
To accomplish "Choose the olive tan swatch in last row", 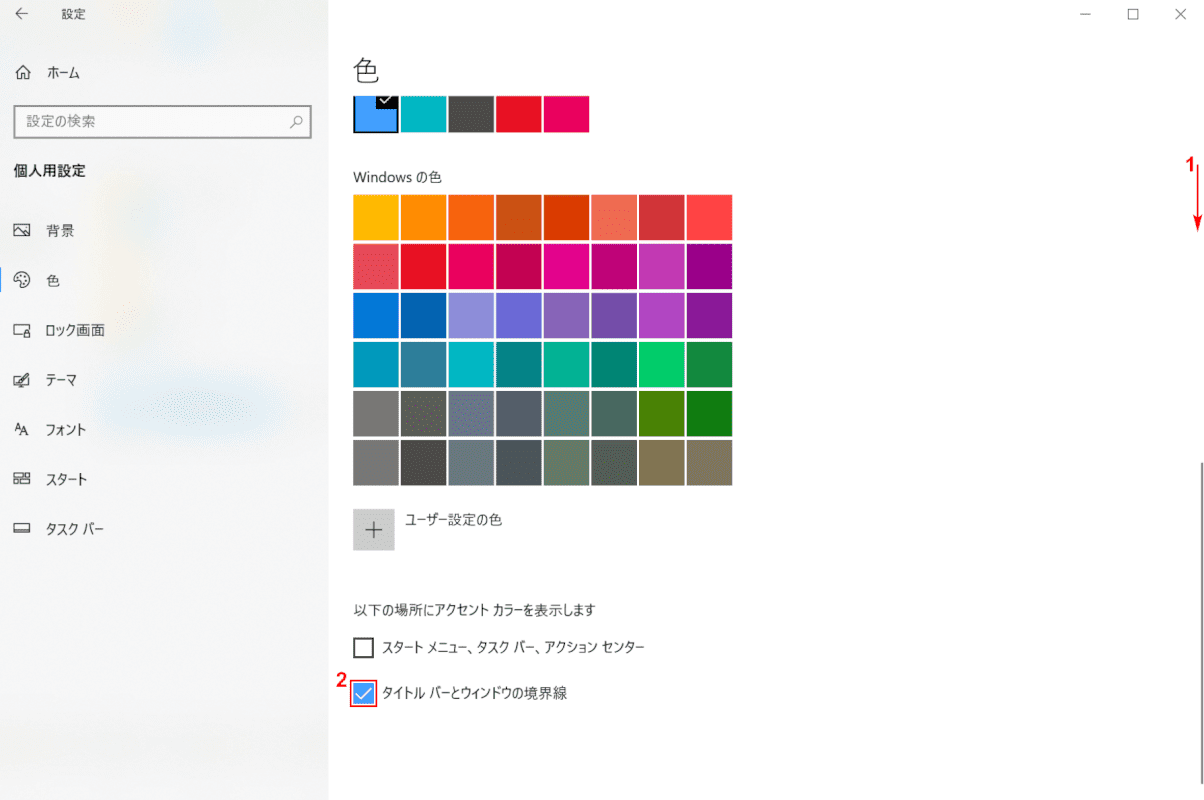I will pos(662,463).
